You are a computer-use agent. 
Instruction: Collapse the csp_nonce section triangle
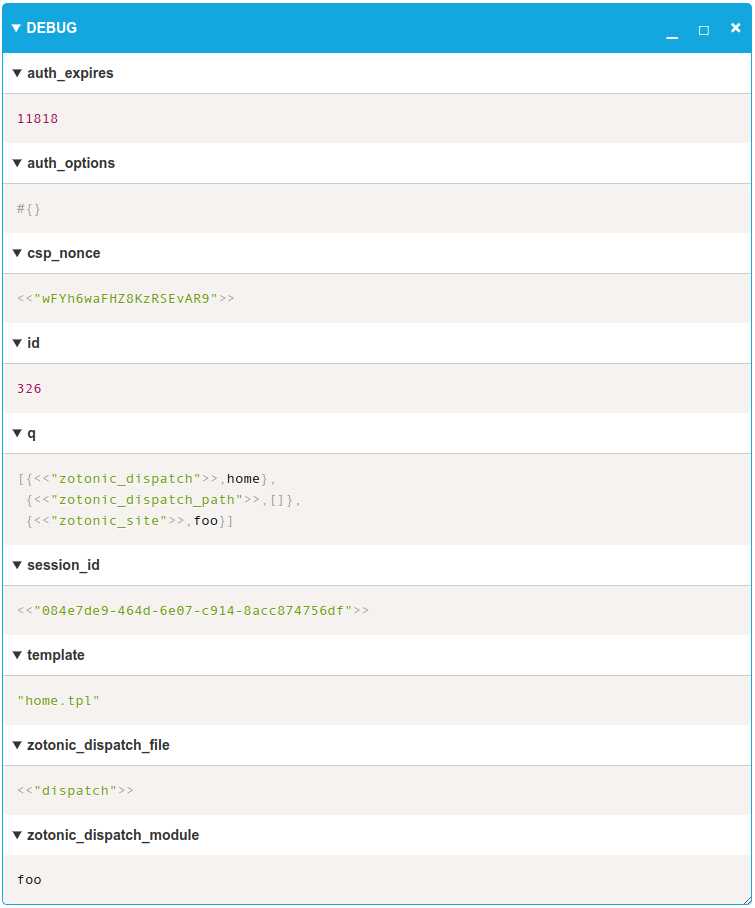pos(17,253)
